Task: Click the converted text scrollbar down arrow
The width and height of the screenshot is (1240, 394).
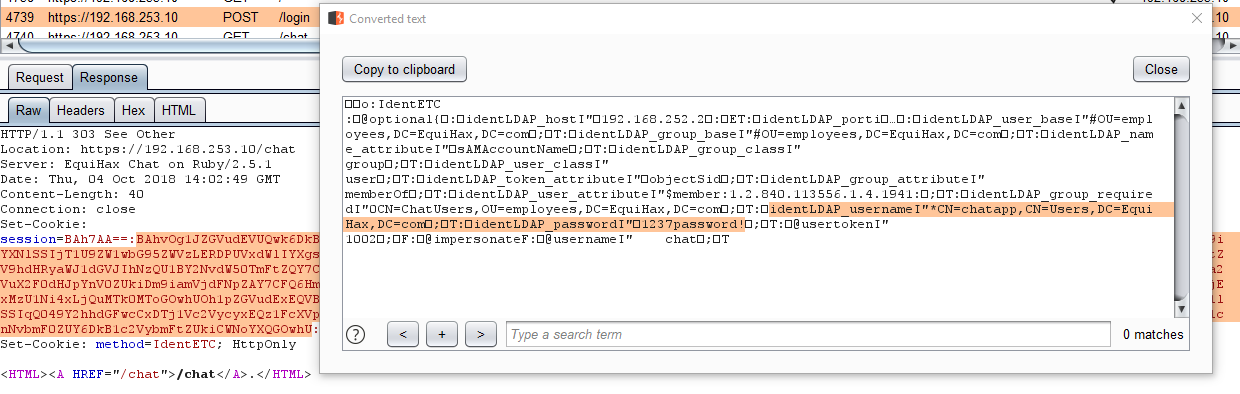Action: tap(1181, 306)
